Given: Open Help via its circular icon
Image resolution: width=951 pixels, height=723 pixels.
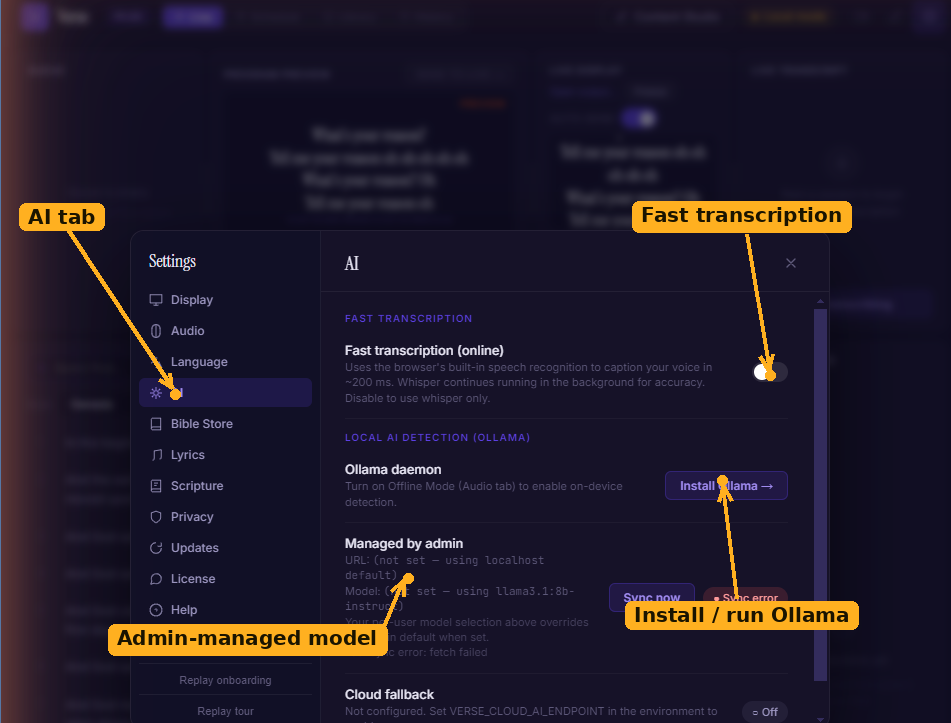Looking at the screenshot, I should 156,610.
